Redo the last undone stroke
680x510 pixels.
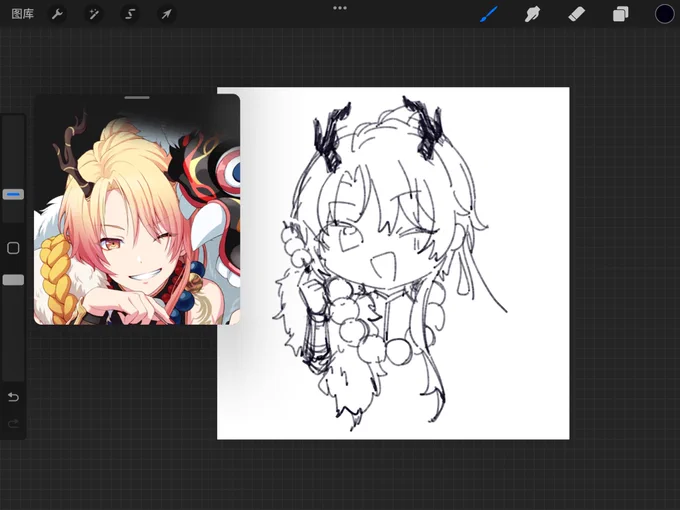pos(13,423)
